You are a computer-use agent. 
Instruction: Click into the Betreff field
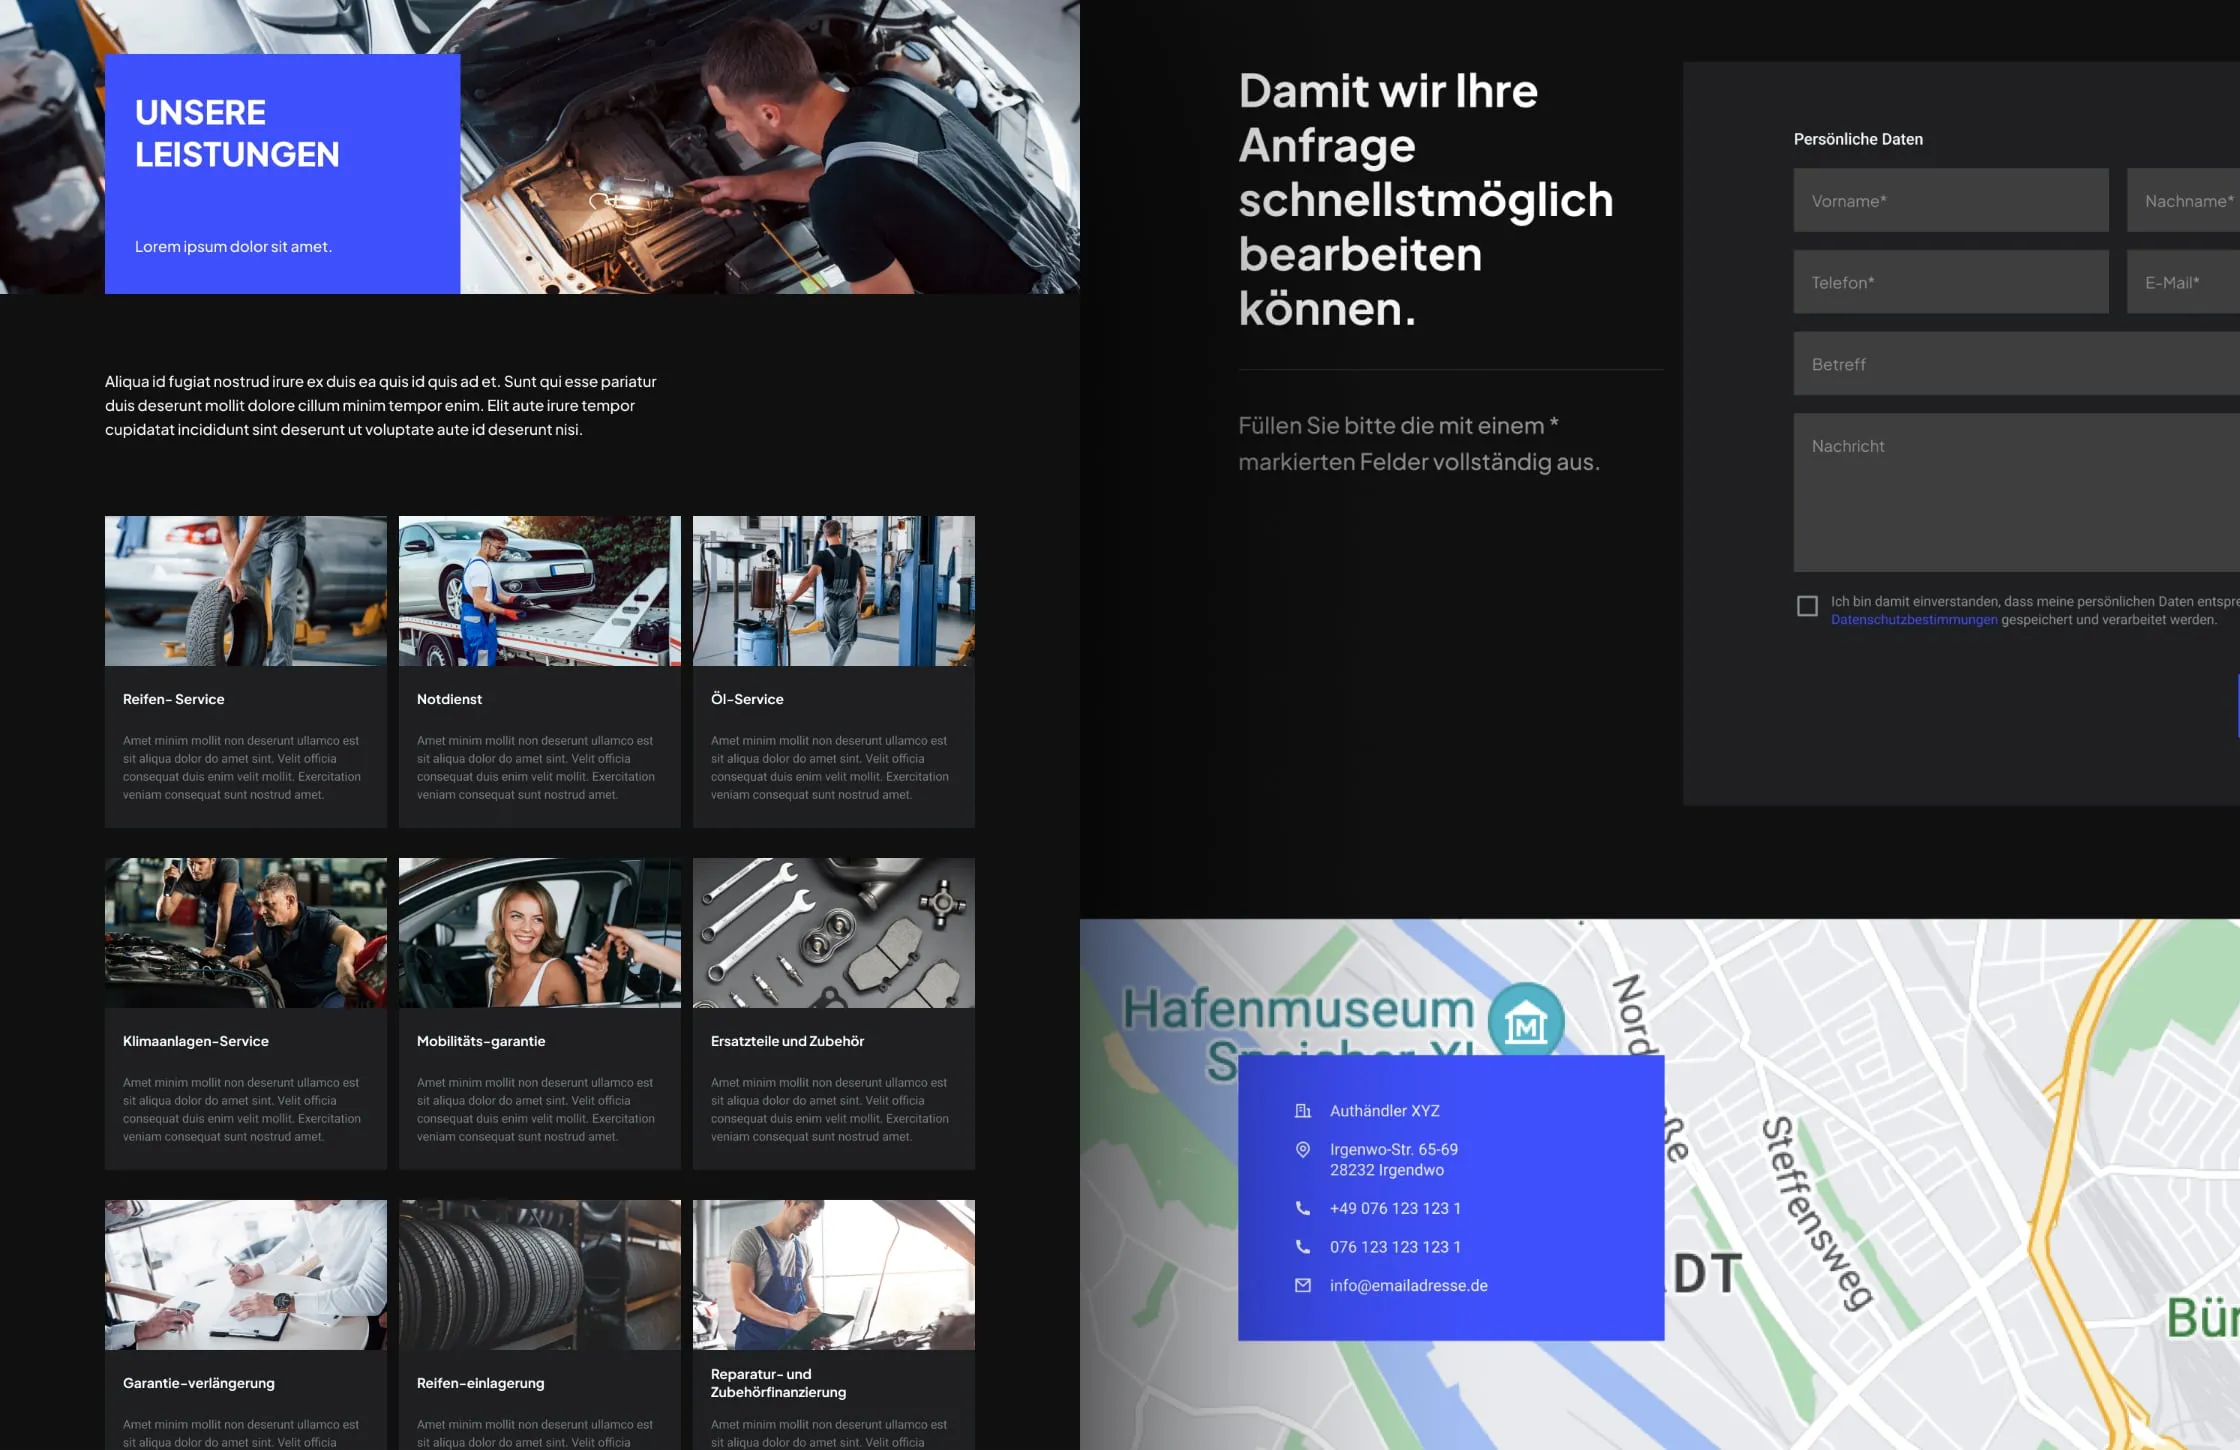coord(2017,364)
